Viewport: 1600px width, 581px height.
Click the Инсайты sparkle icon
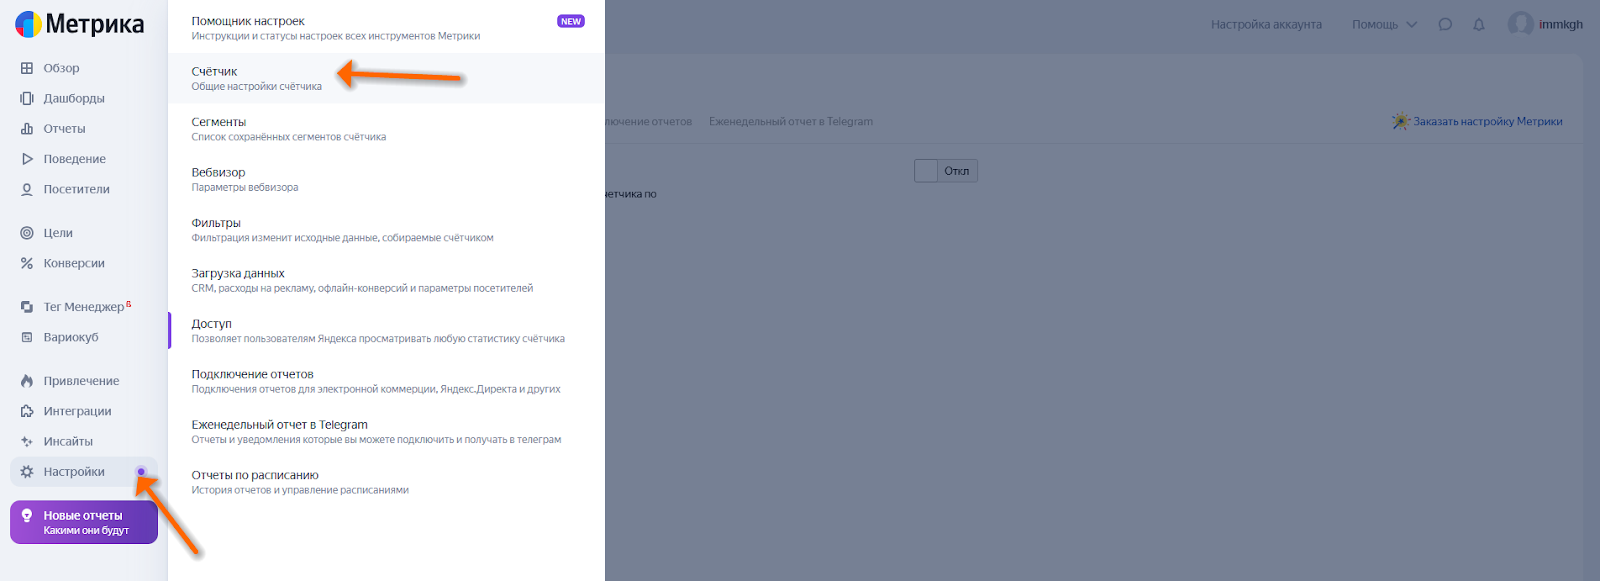tap(27, 441)
